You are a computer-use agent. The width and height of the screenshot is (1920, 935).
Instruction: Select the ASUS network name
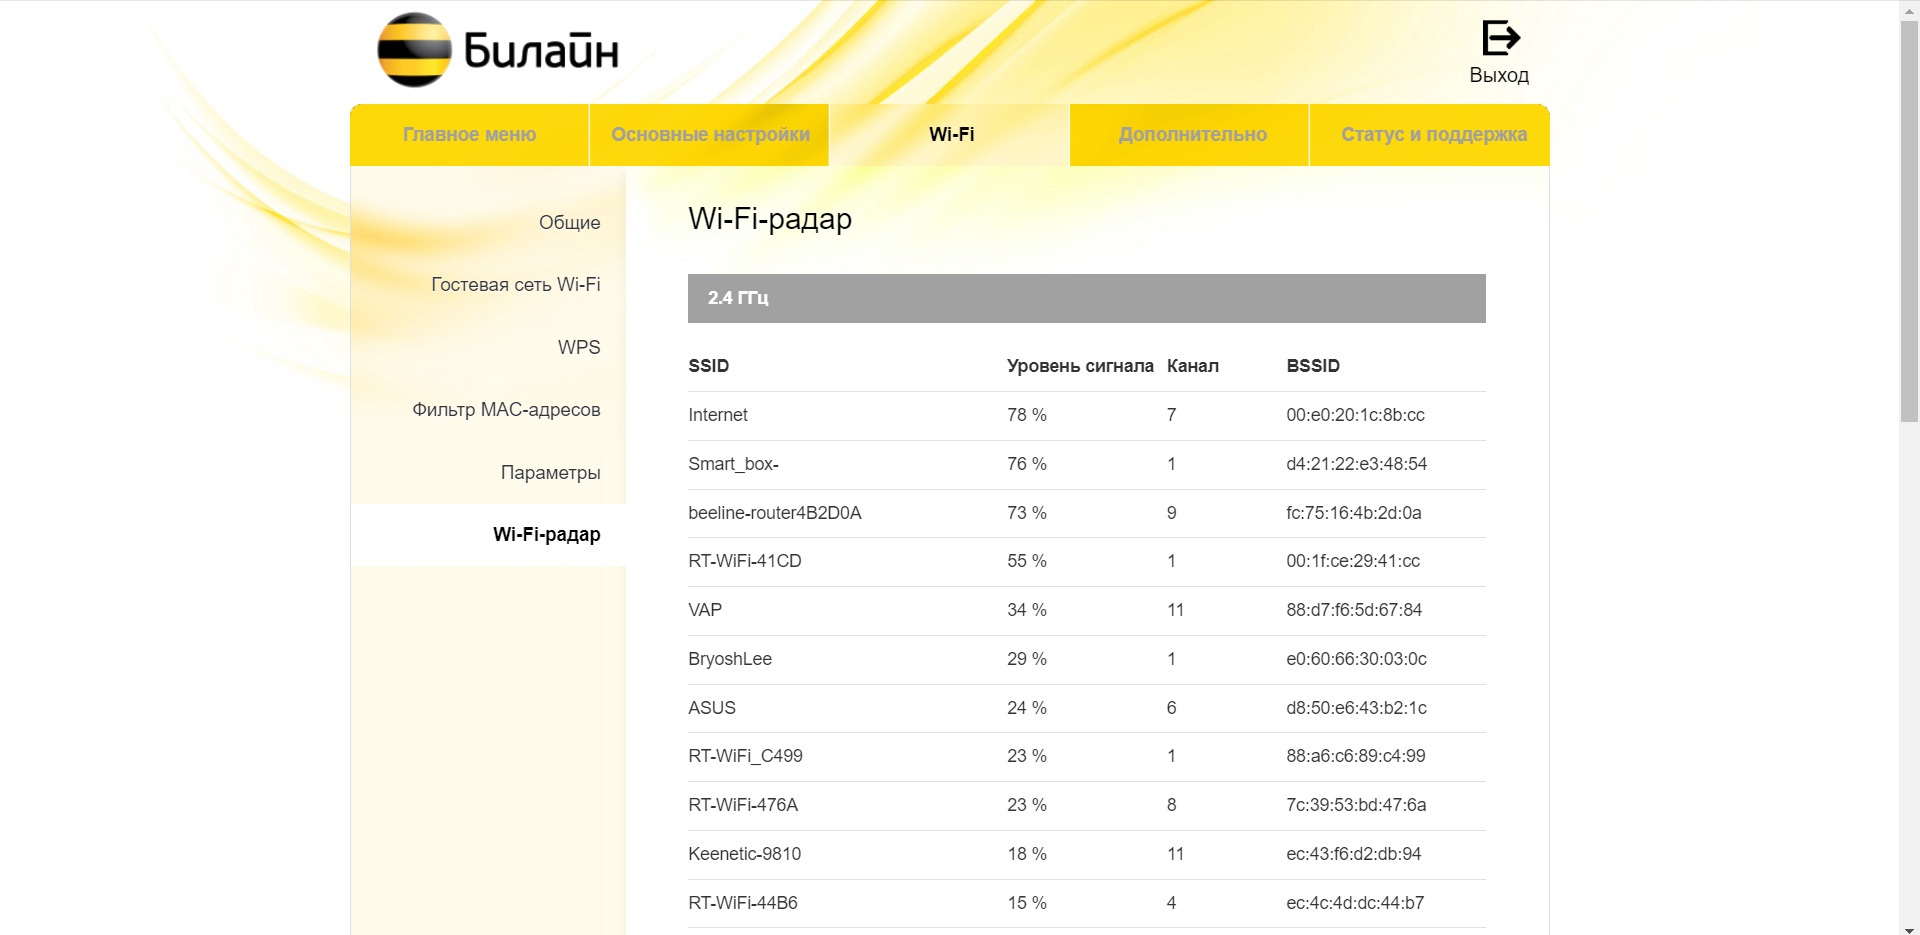tap(711, 708)
